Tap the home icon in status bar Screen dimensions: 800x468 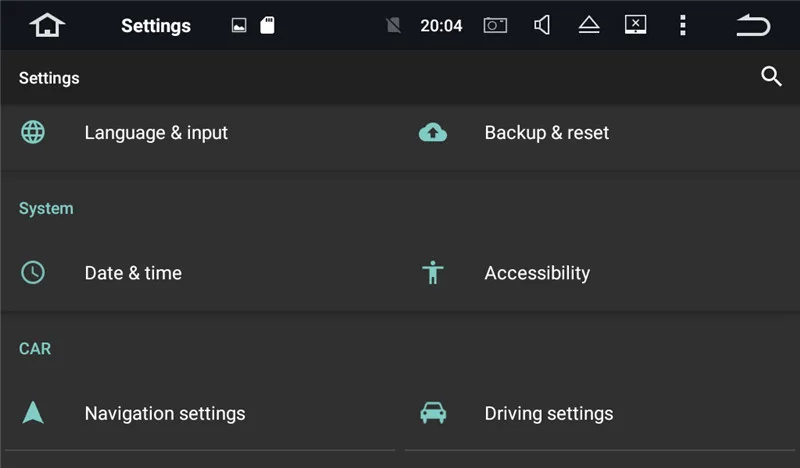47,25
